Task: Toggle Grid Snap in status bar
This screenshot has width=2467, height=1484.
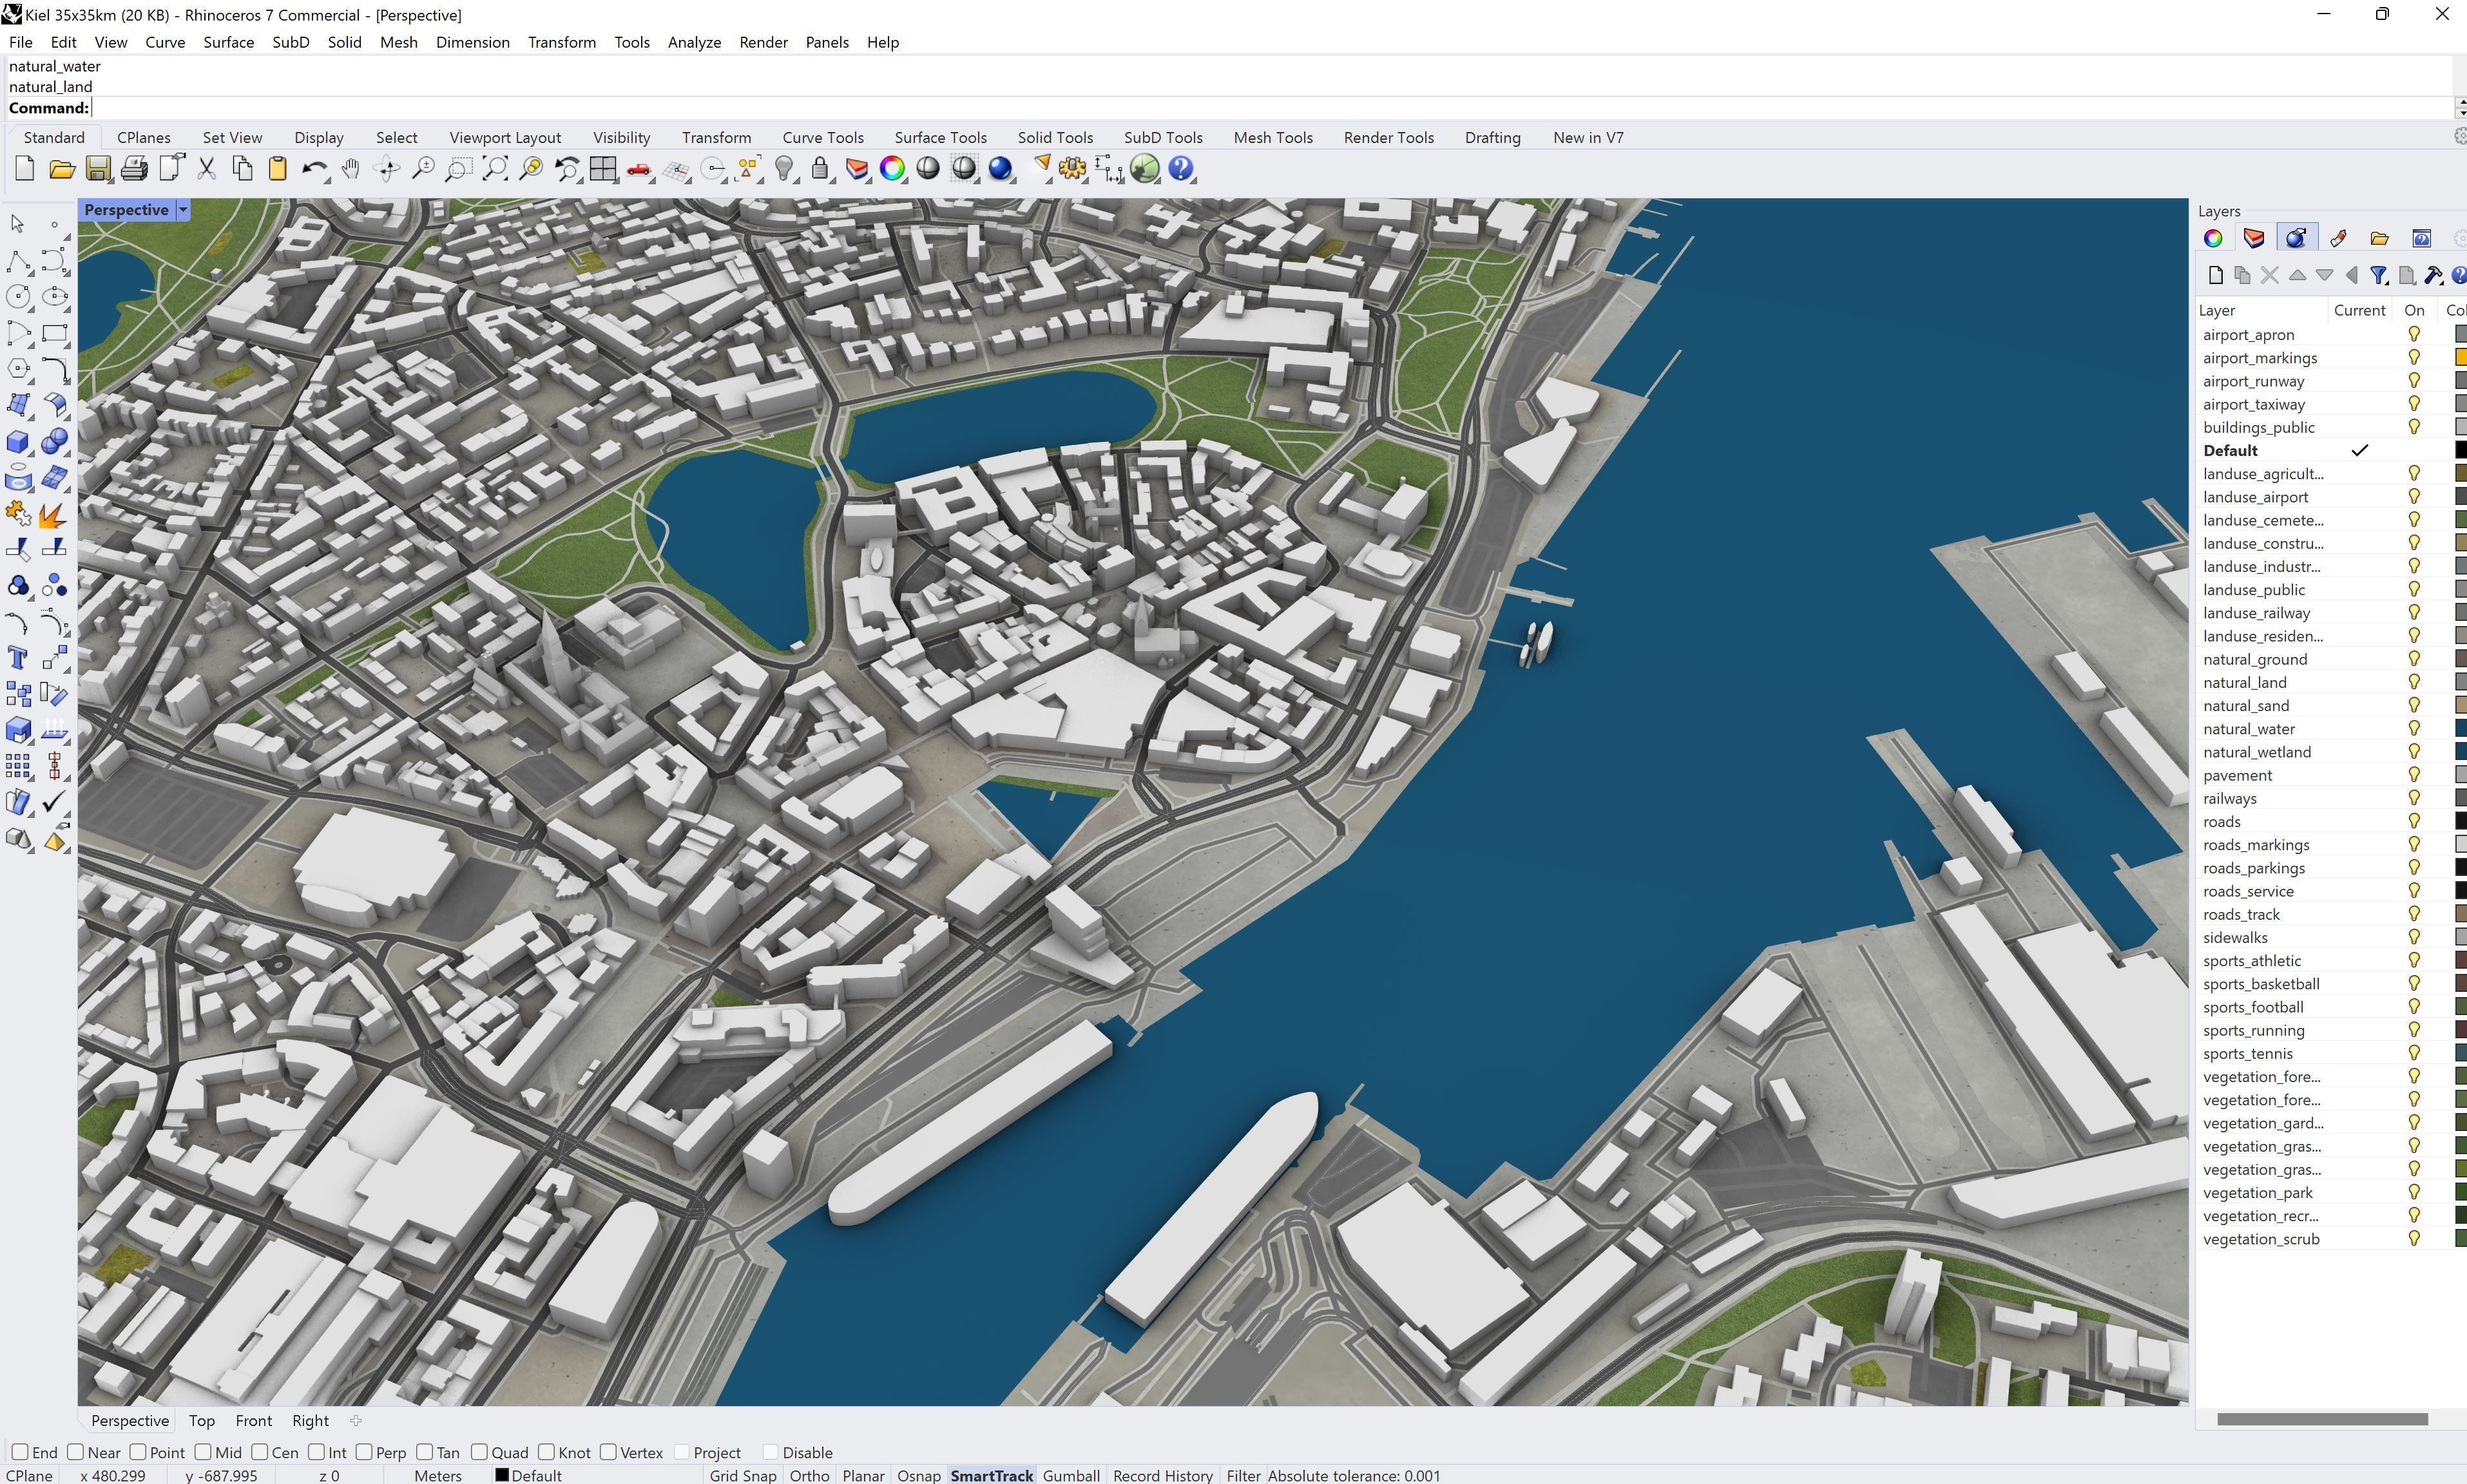Action: point(743,1475)
